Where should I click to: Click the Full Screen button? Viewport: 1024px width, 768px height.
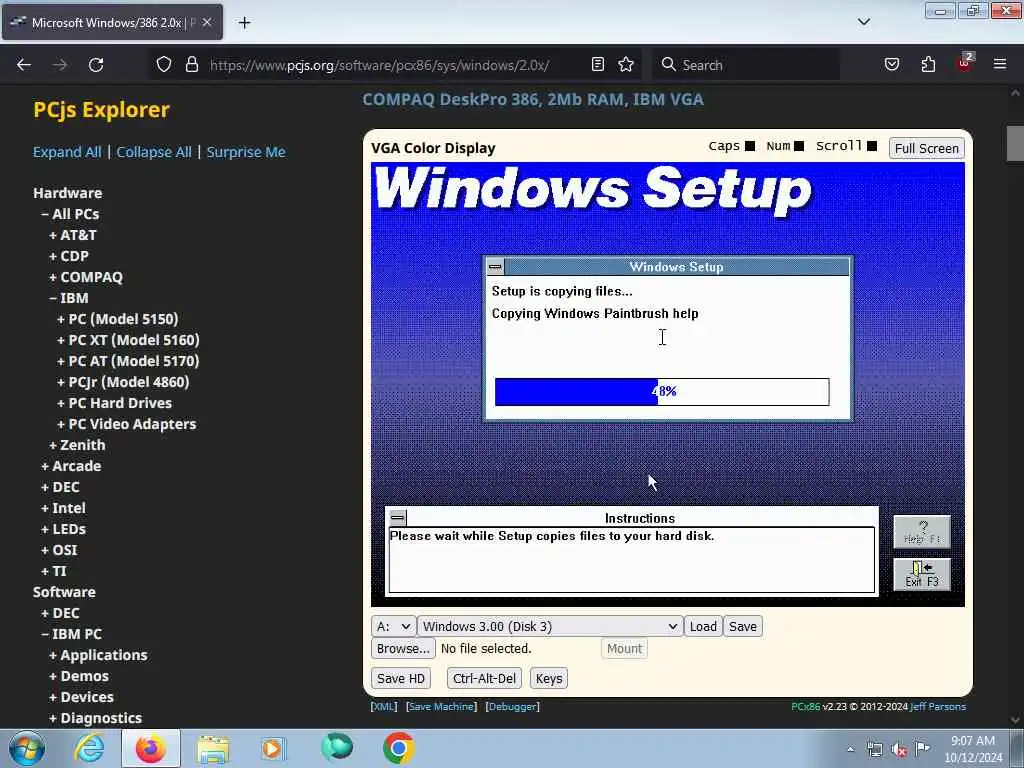(x=926, y=148)
